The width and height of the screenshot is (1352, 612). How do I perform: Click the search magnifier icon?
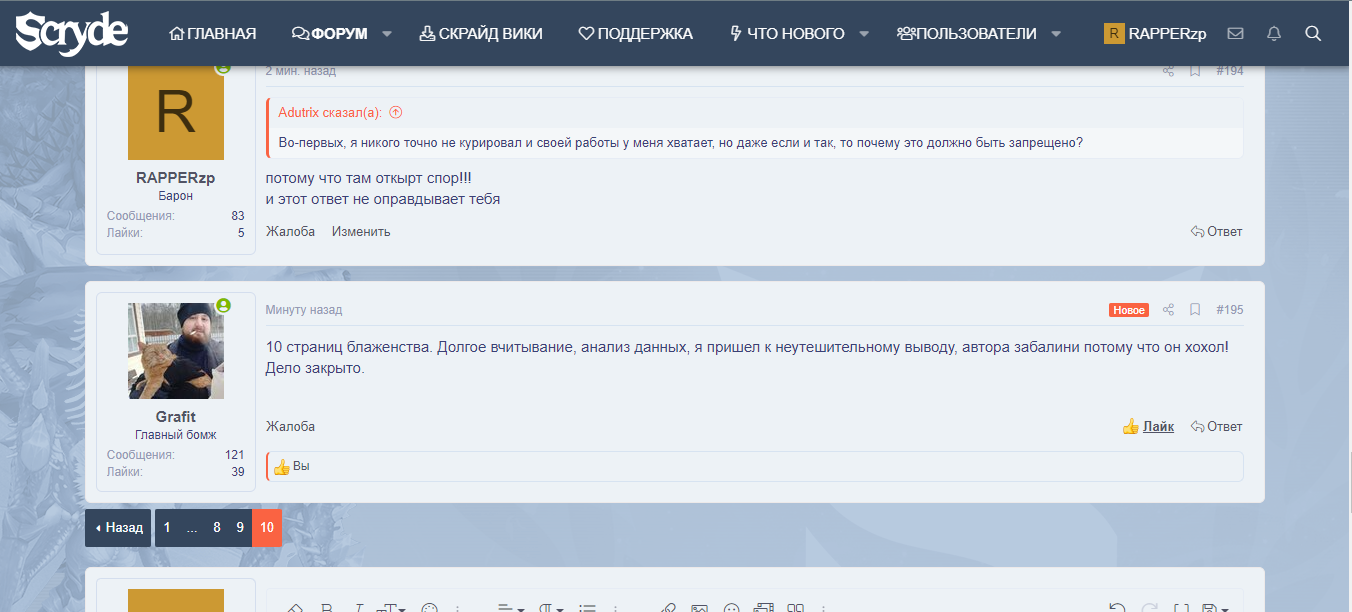click(x=1313, y=33)
